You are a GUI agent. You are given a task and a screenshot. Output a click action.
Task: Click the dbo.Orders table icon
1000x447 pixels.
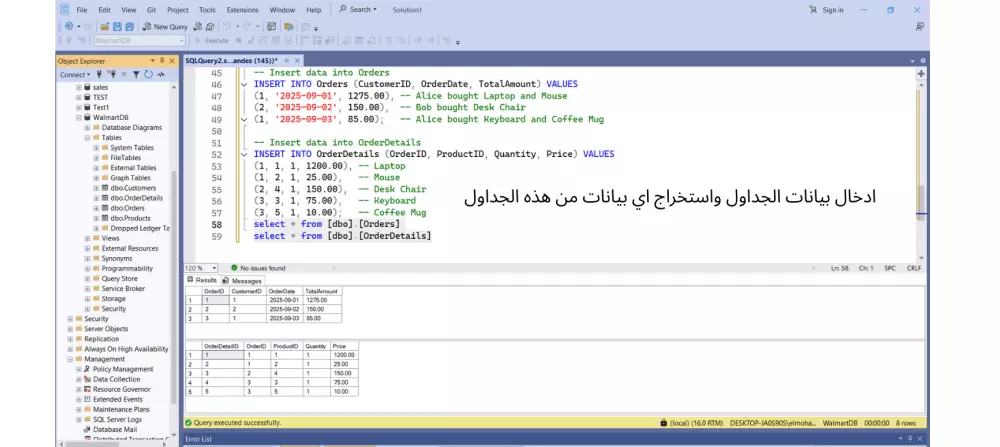point(105,208)
